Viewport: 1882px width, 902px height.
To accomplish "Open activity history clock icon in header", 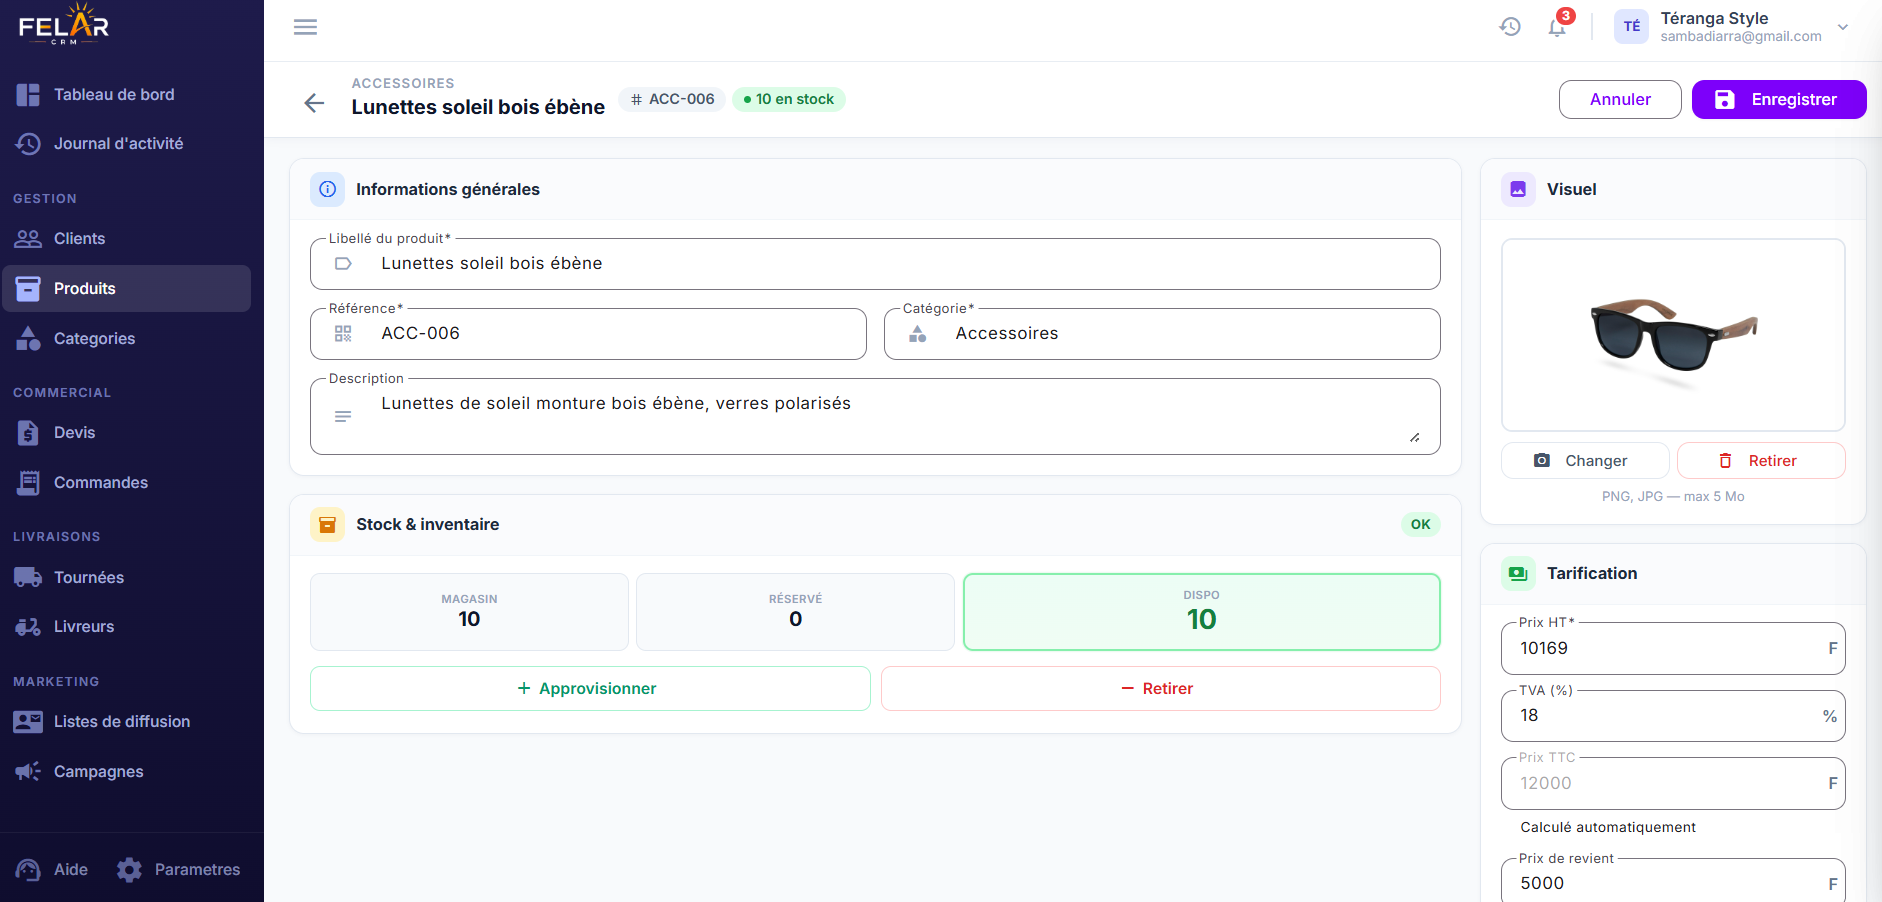I will tap(1510, 27).
